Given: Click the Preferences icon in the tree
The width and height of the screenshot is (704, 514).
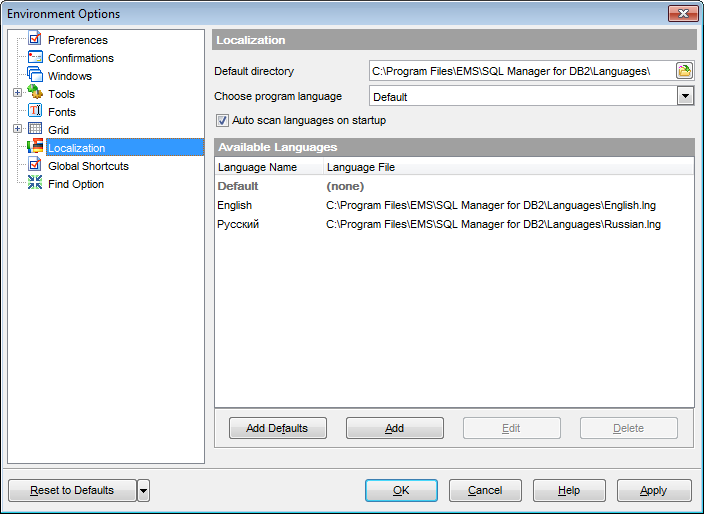Looking at the screenshot, I should coord(35,40).
